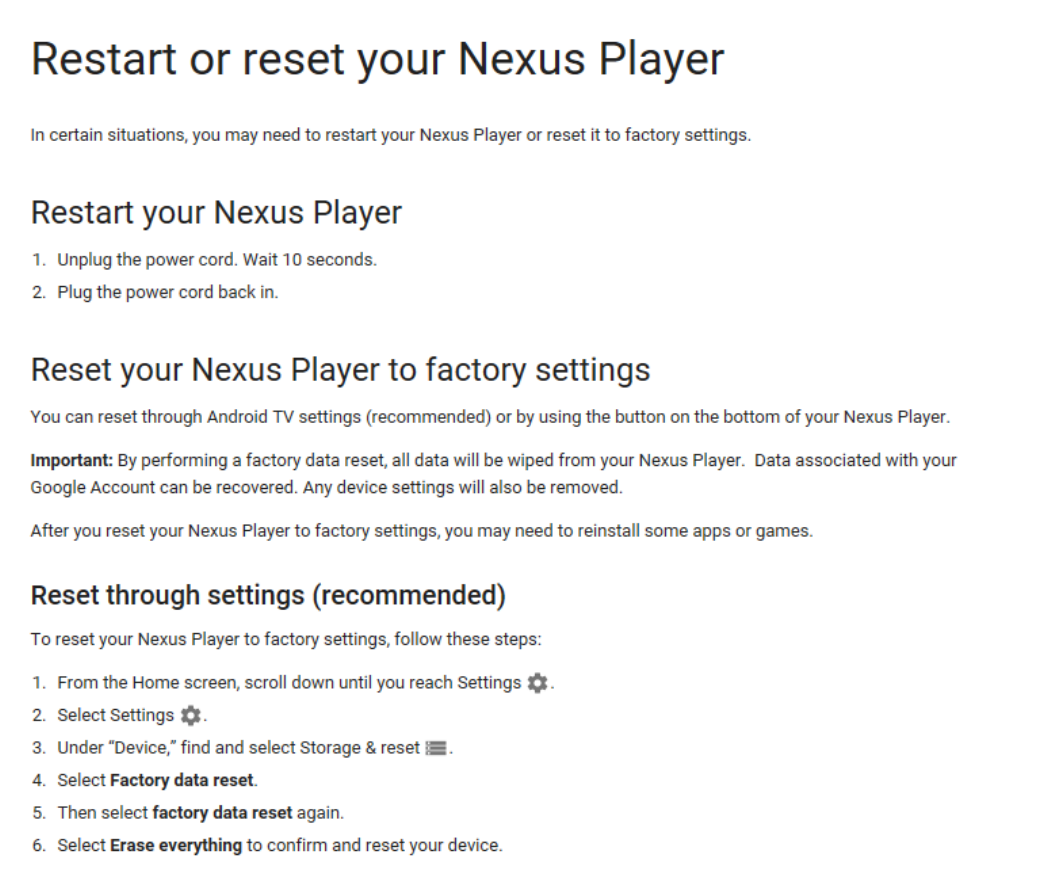Click bold factory data reset in step five

pos(222,813)
